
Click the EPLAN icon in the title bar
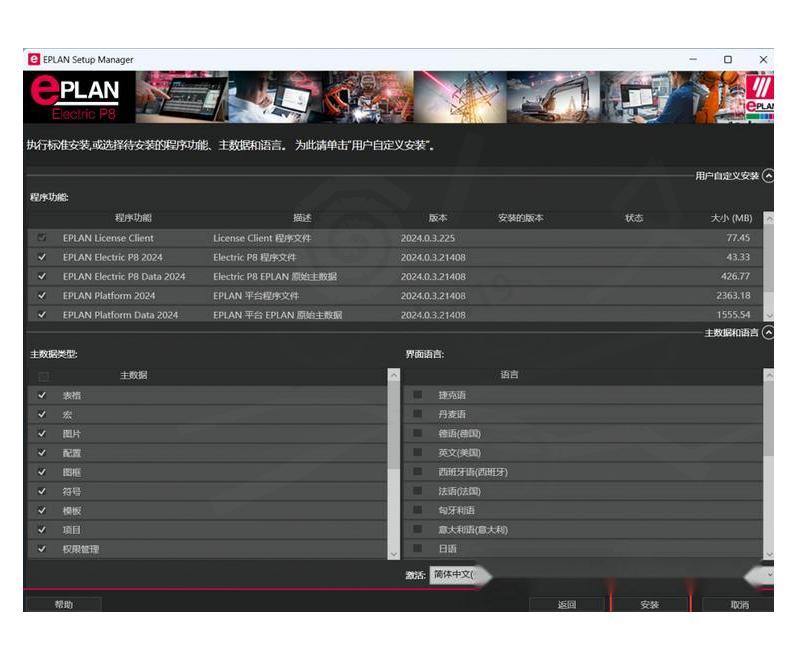(34, 60)
